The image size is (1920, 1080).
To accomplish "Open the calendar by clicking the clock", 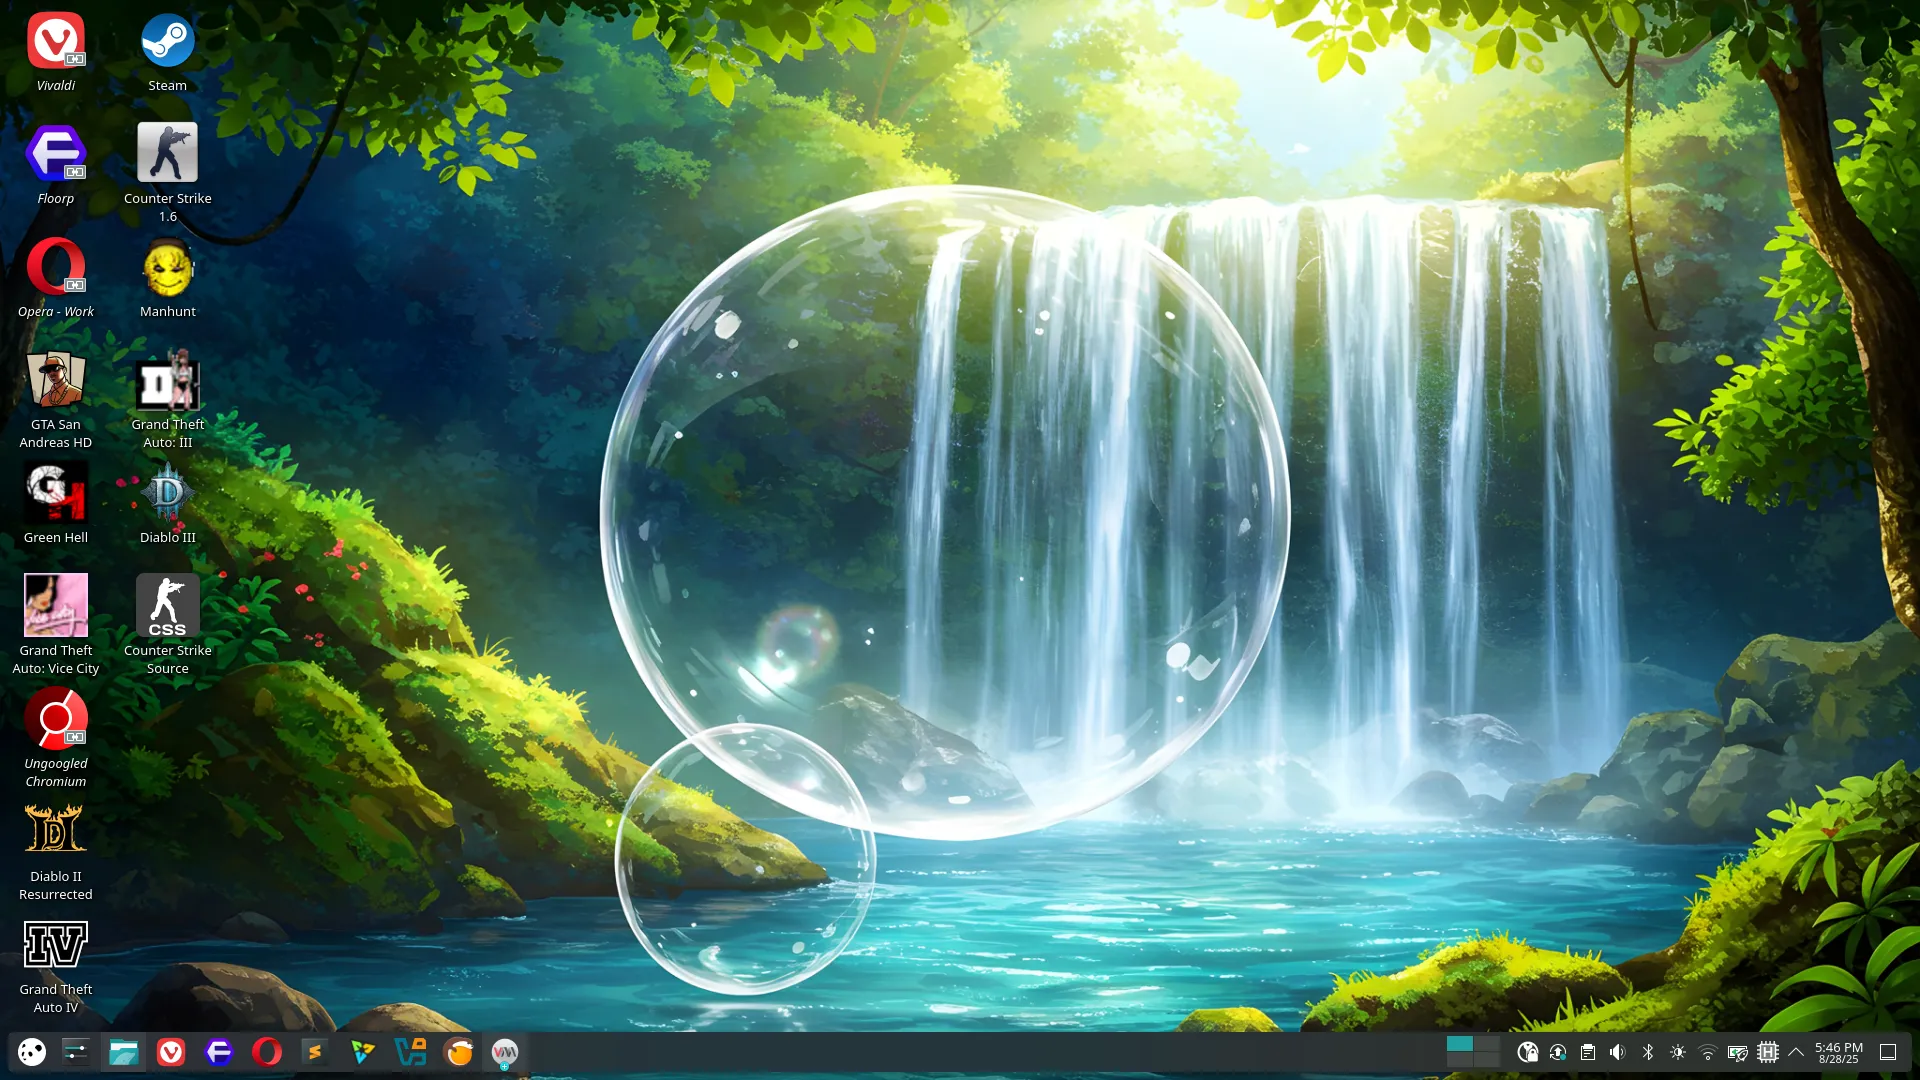I will click(1838, 1052).
